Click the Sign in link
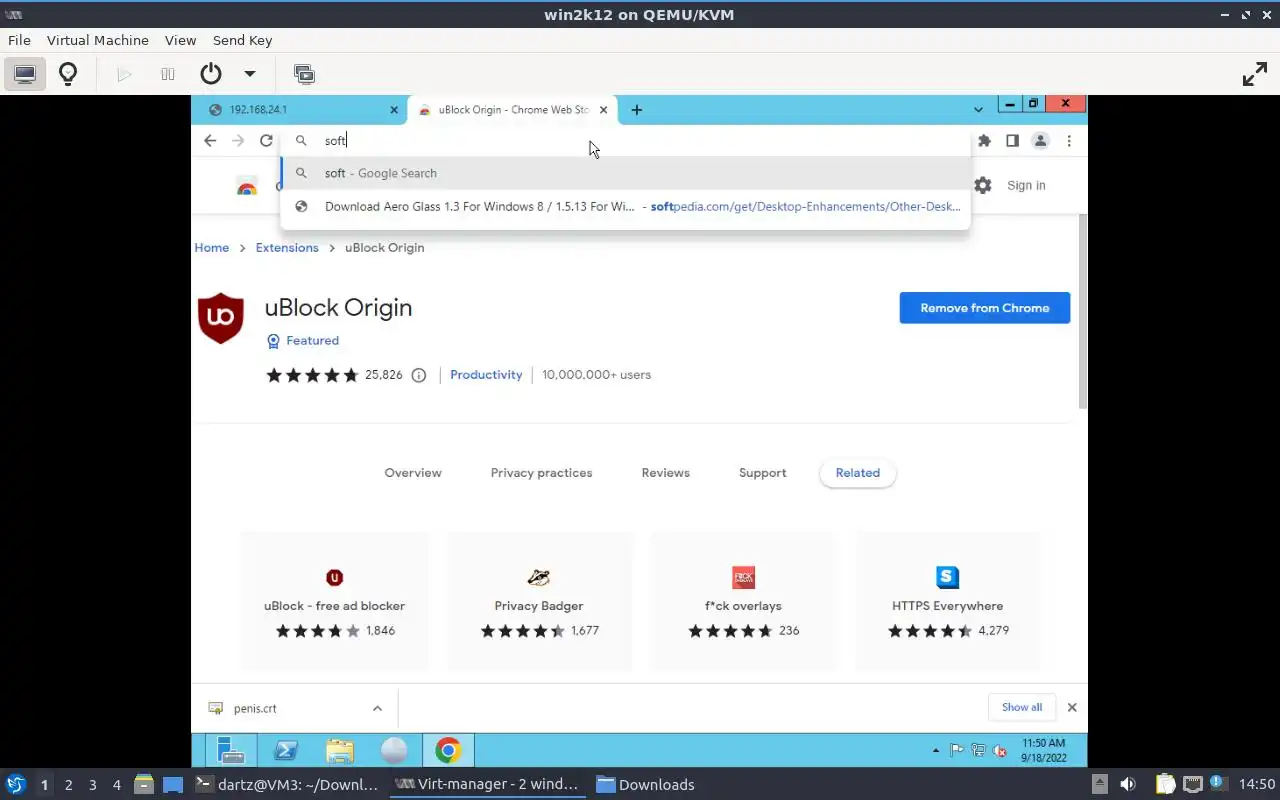 click(x=1026, y=185)
